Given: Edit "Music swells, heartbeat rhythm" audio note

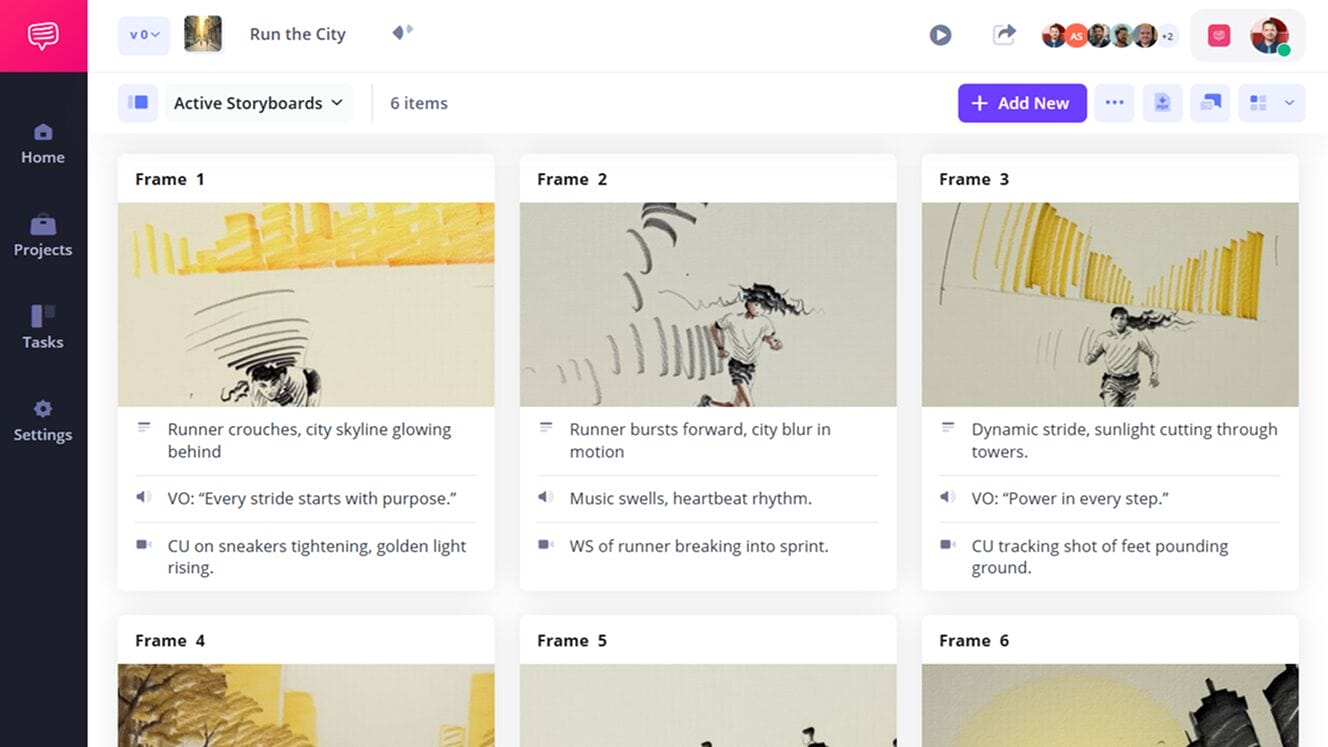Looking at the screenshot, I should pos(690,498).
